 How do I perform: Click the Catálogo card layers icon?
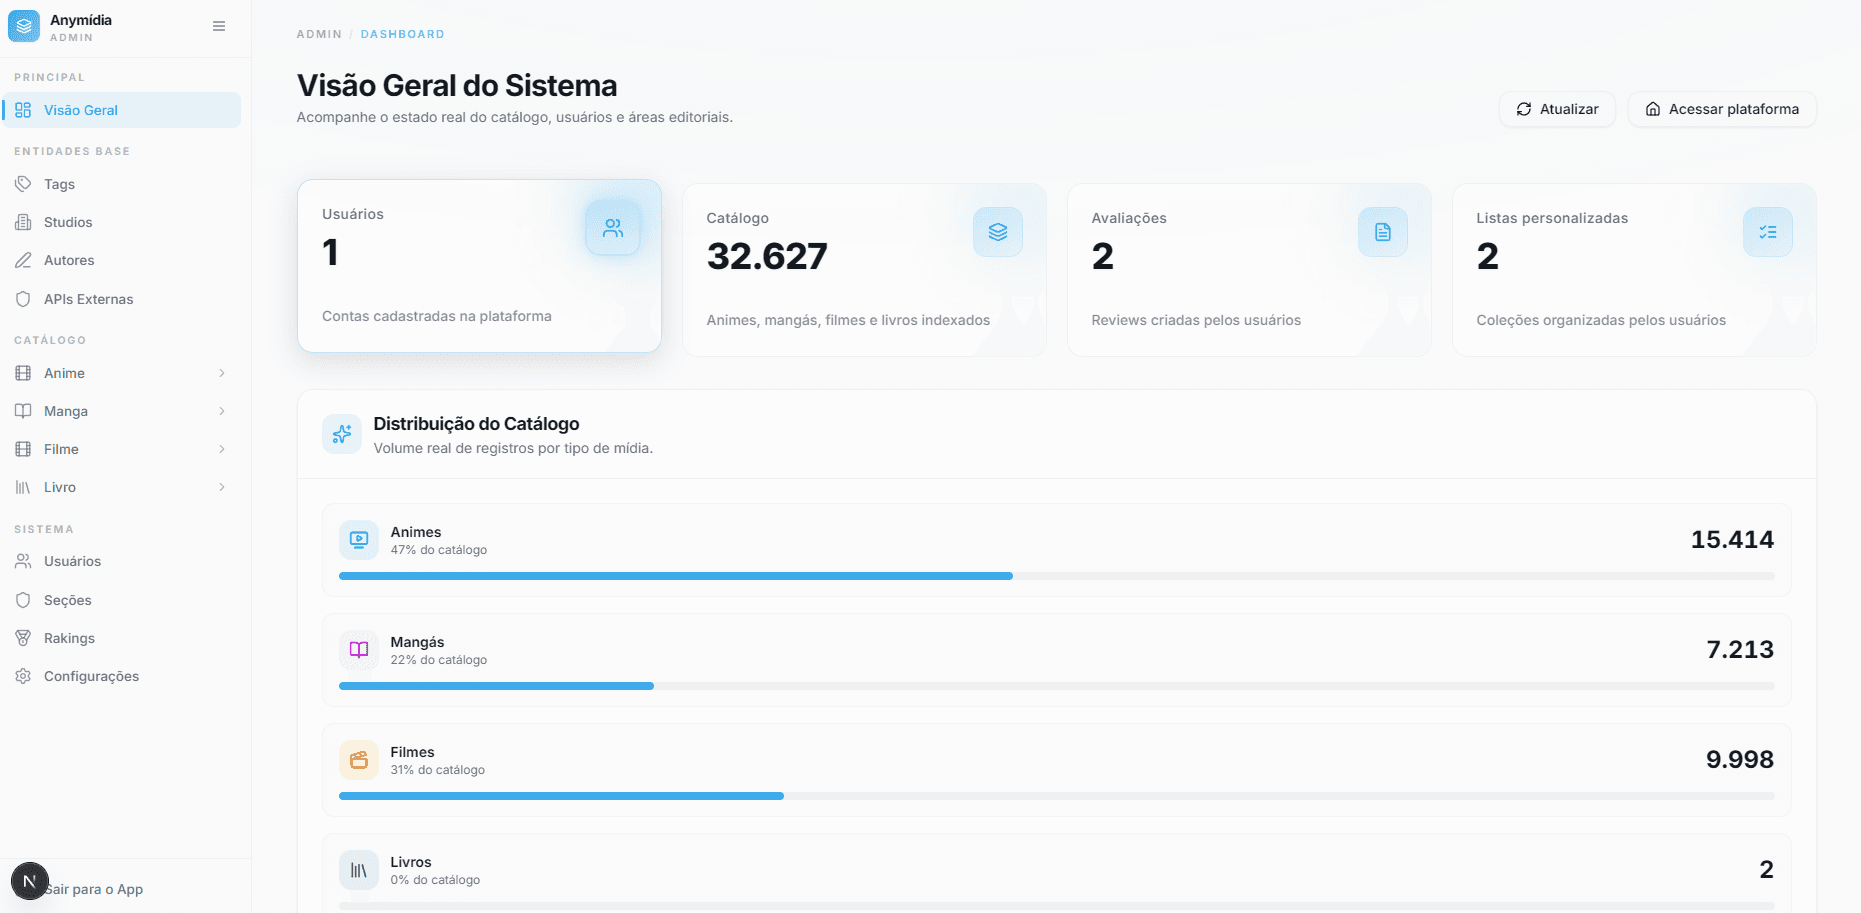click(998, 232)
